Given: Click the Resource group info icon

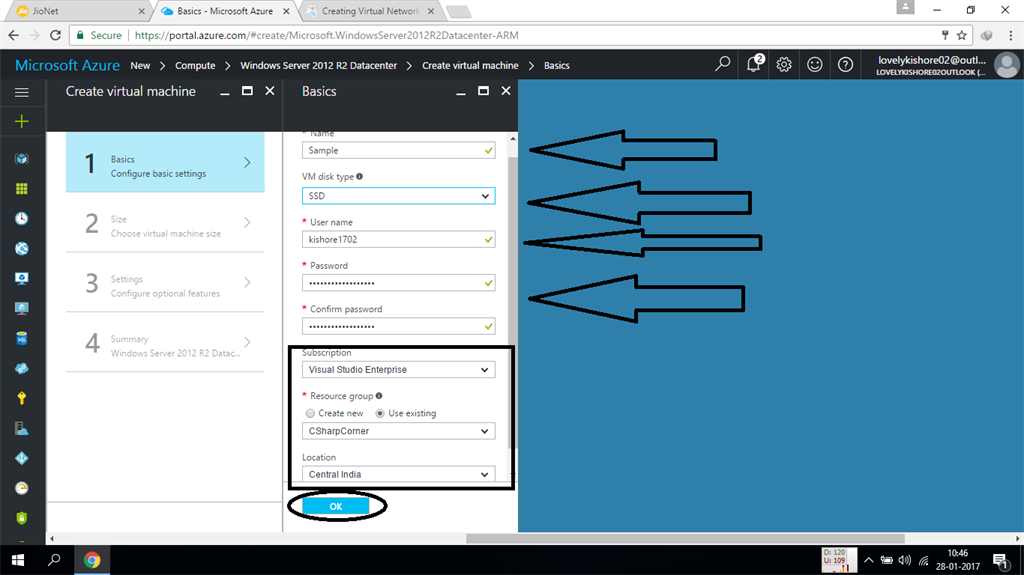Looking at the screenshot, I should pyautogui.click(x=379, y=396).
